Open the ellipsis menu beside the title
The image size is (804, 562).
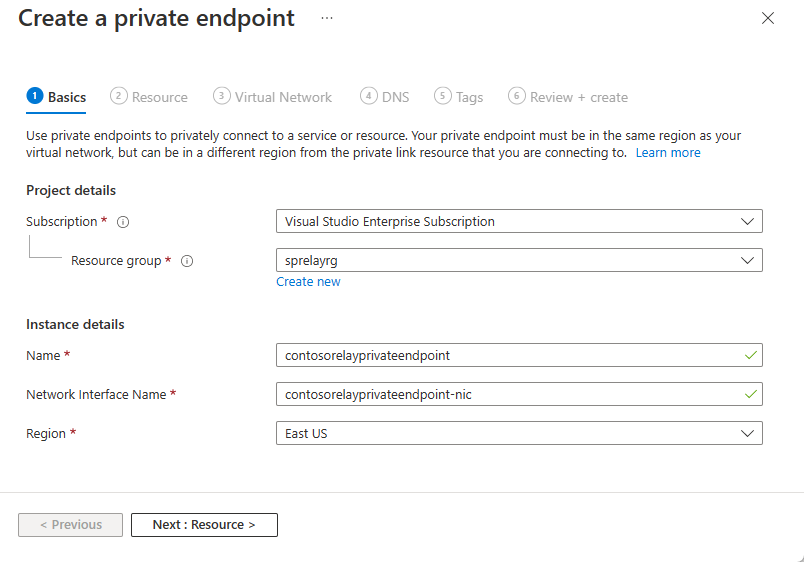(327, 18)
